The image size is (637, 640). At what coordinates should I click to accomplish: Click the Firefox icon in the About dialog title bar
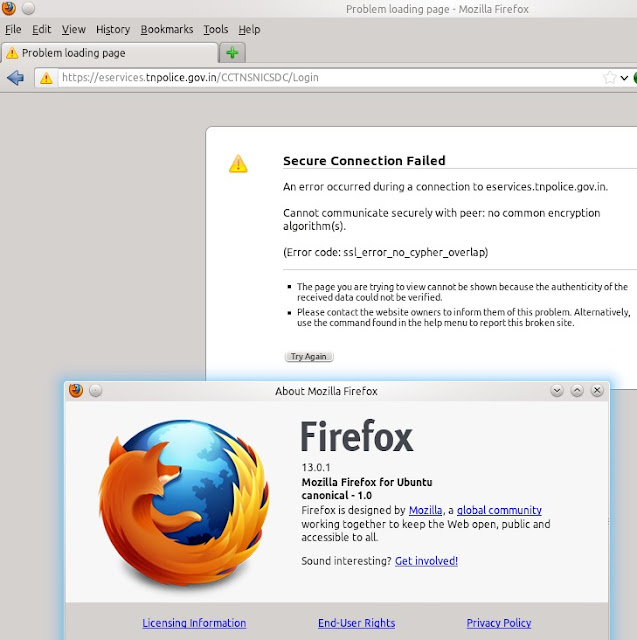(76, 391)
